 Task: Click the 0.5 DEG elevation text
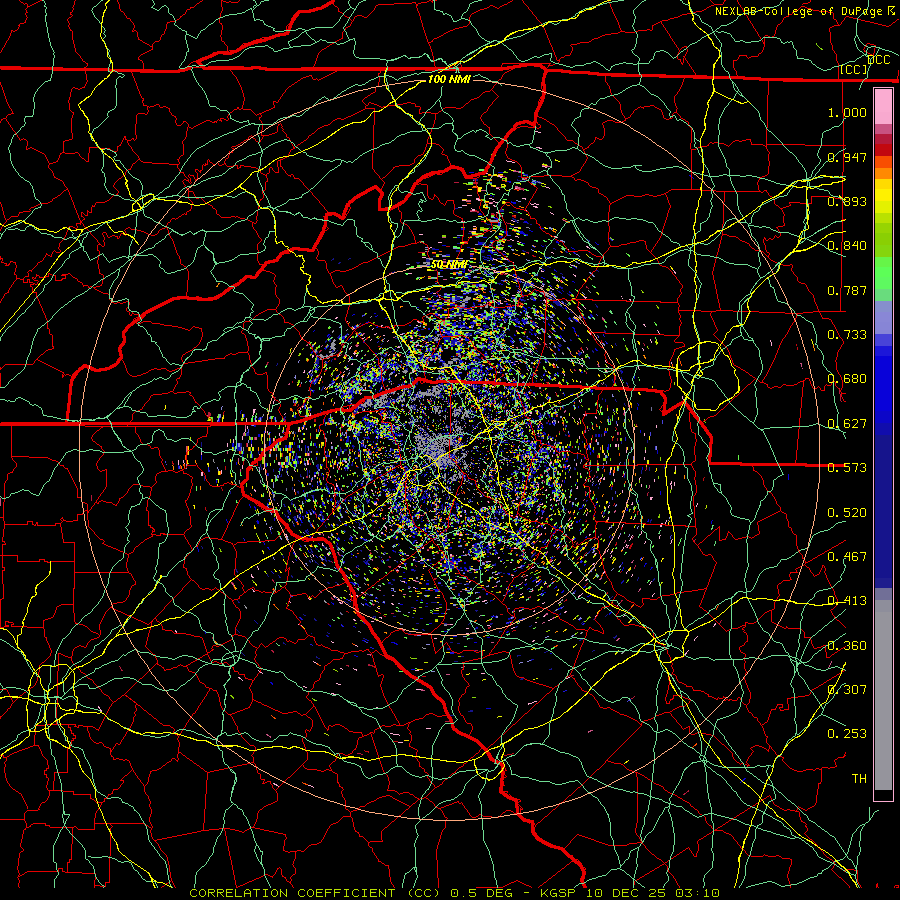pyautogui.click(x=481, y=893)
